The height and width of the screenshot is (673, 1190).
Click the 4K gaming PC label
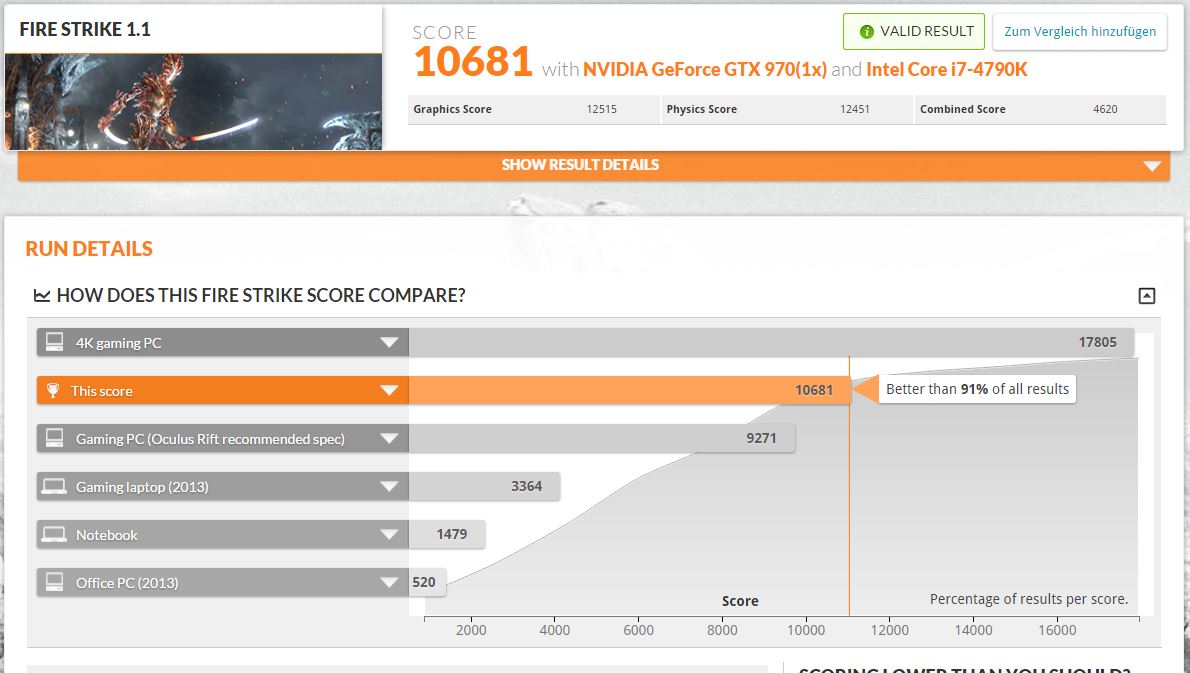pos(118,343)
